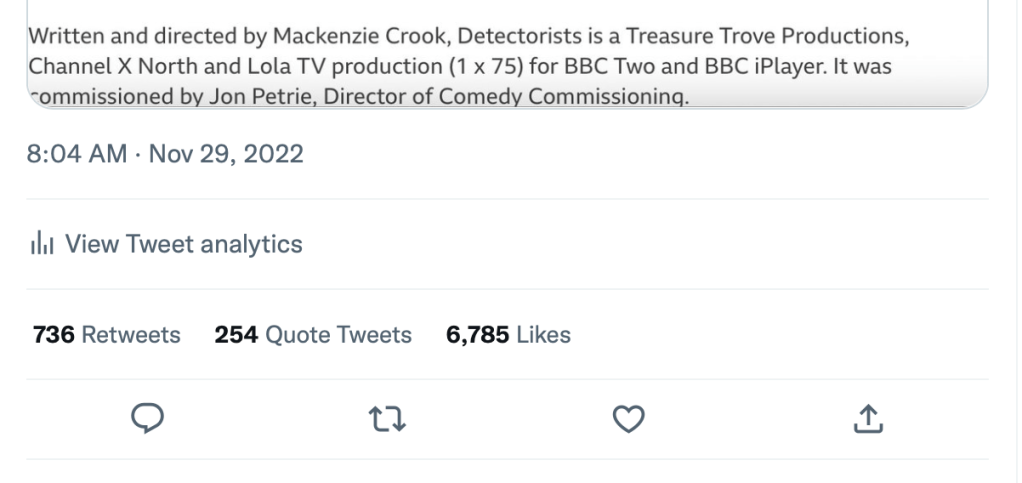Like the tweet with heart icon
This screenshot has height=483, width=1022.
[628, 420]
